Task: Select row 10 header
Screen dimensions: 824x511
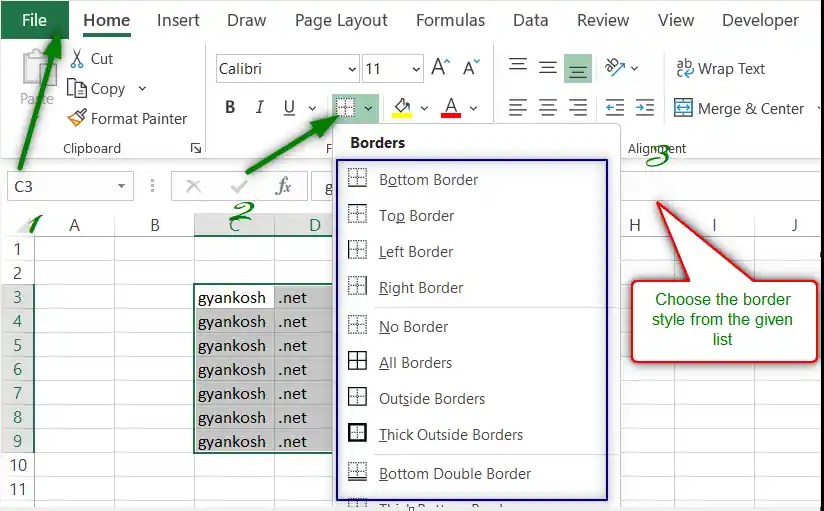Action: (17, 465)
